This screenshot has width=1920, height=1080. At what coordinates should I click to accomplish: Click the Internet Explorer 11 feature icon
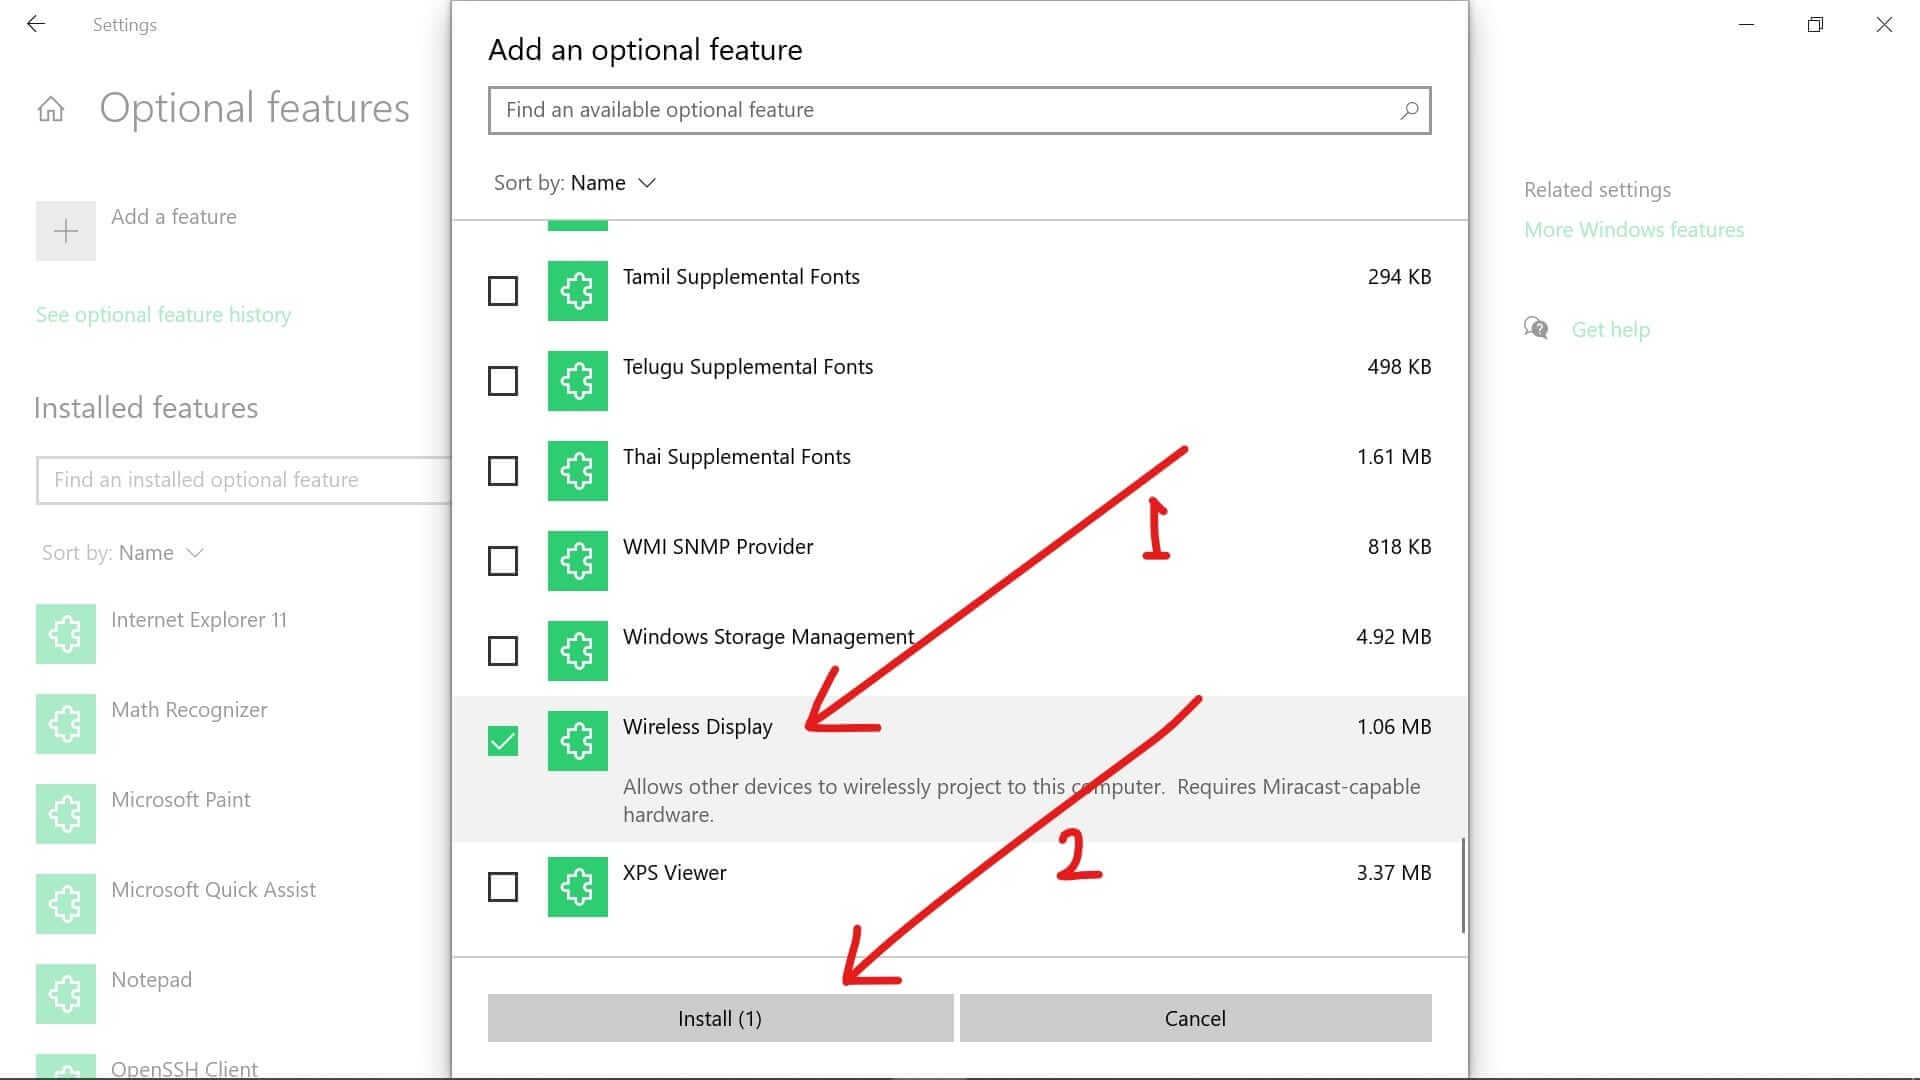pos(66,634)
